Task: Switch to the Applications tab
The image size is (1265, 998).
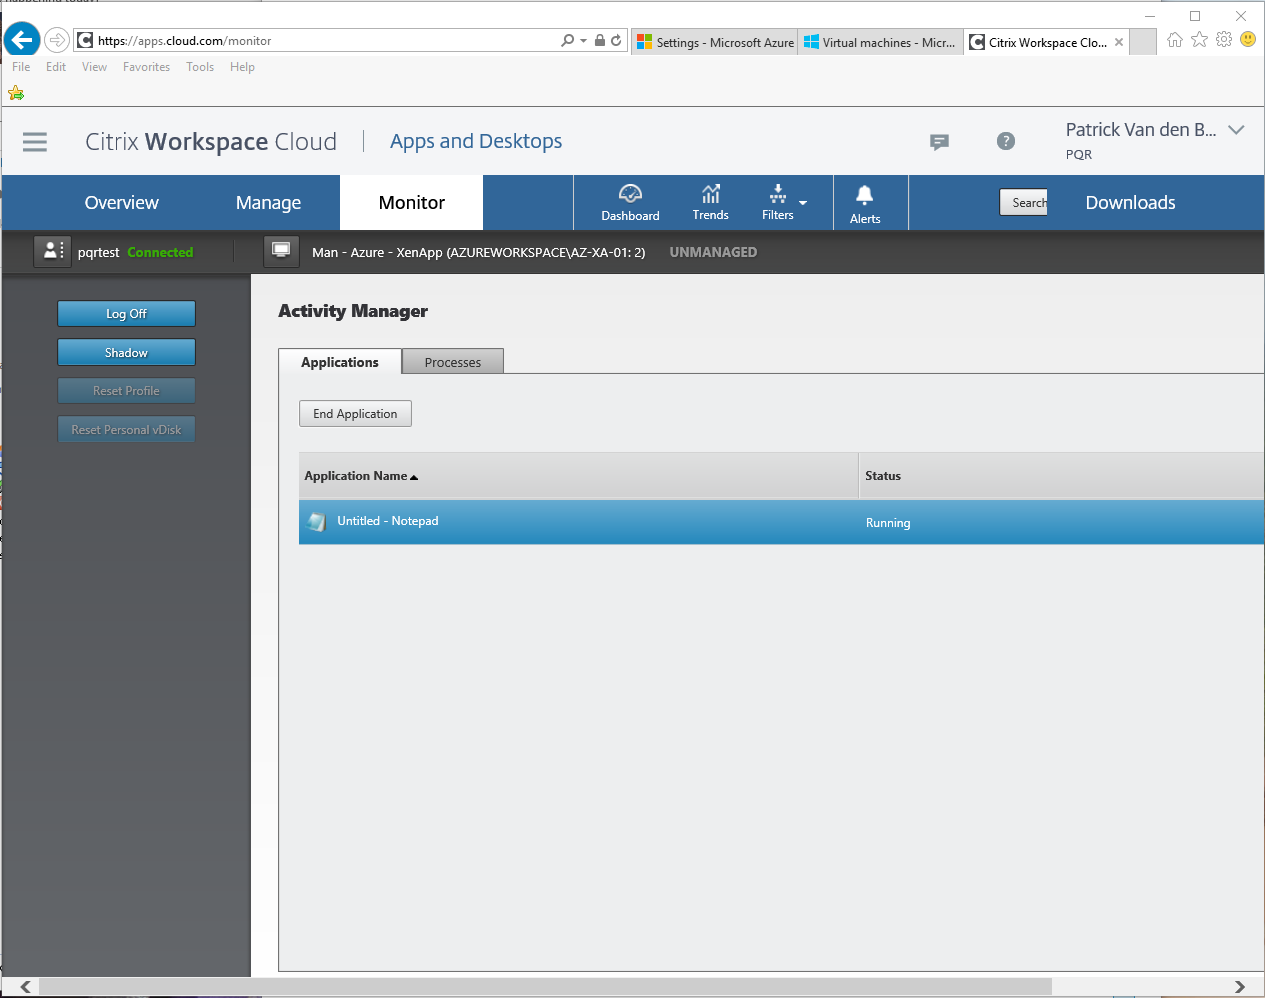Action: 340,362
